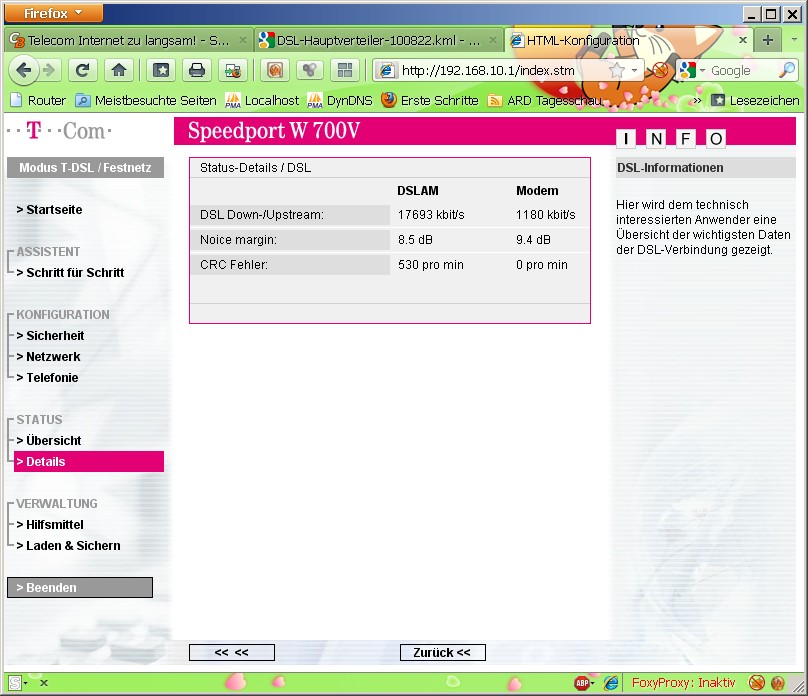Click the crossed-out fox icon in status bar
This screenshot has height=696, width=808.
tap(756, 683)
